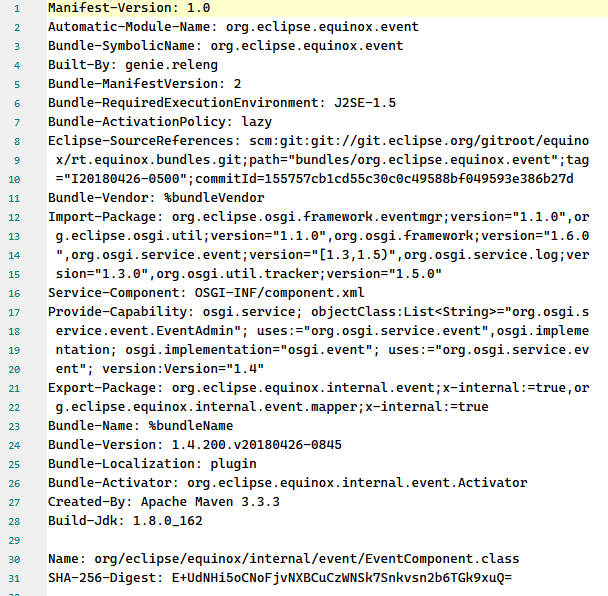This screenshot has width=608, height=596.
Task: Click the 'Bundle-Vendor: %bundleVendor' line
Action: [x=156, y=198]
